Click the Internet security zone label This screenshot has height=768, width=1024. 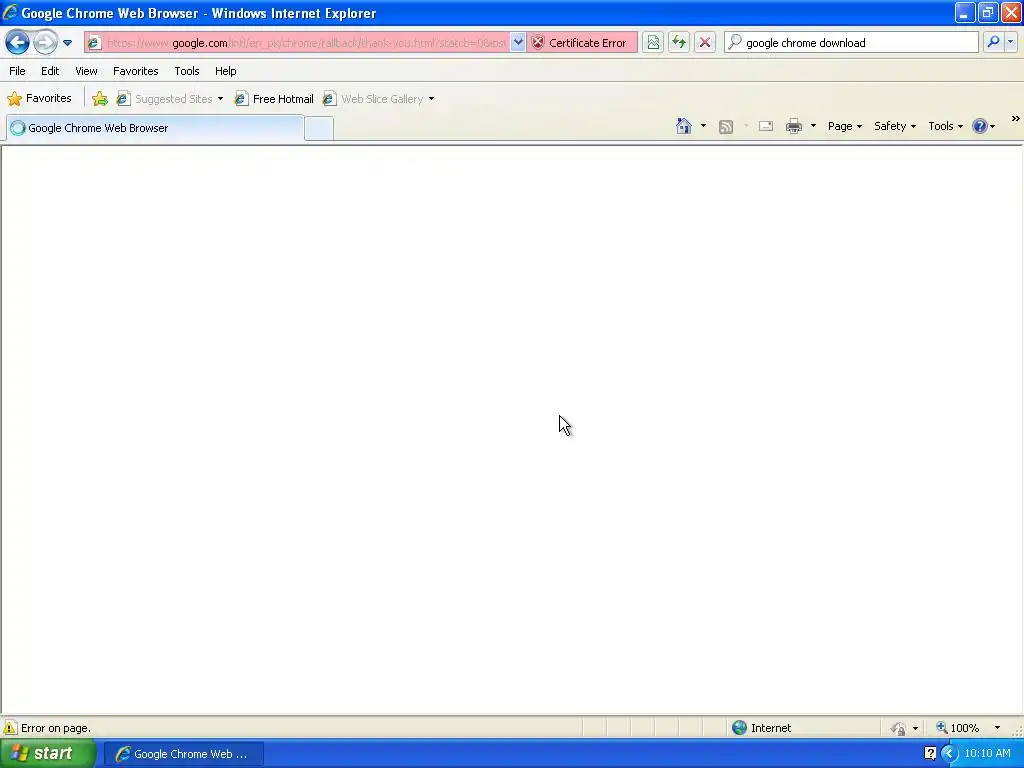(x=771, y=728)
